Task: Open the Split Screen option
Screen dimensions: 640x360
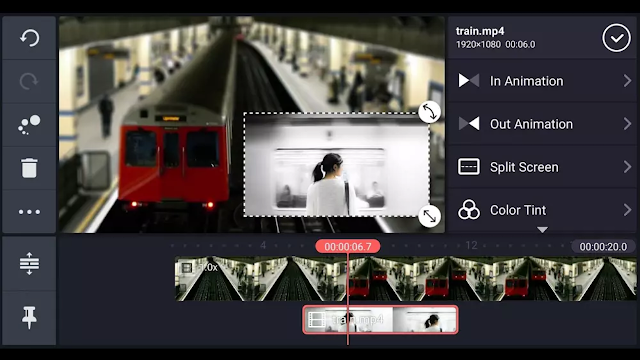Action: point(542,167)
